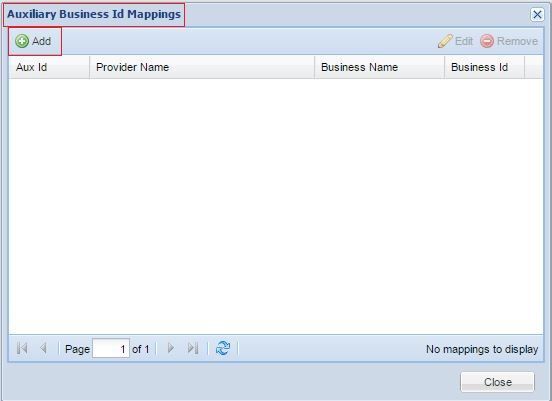552x401 pixels.
Task: Refresh the mappings grid
Action: (x=223, y=349)
